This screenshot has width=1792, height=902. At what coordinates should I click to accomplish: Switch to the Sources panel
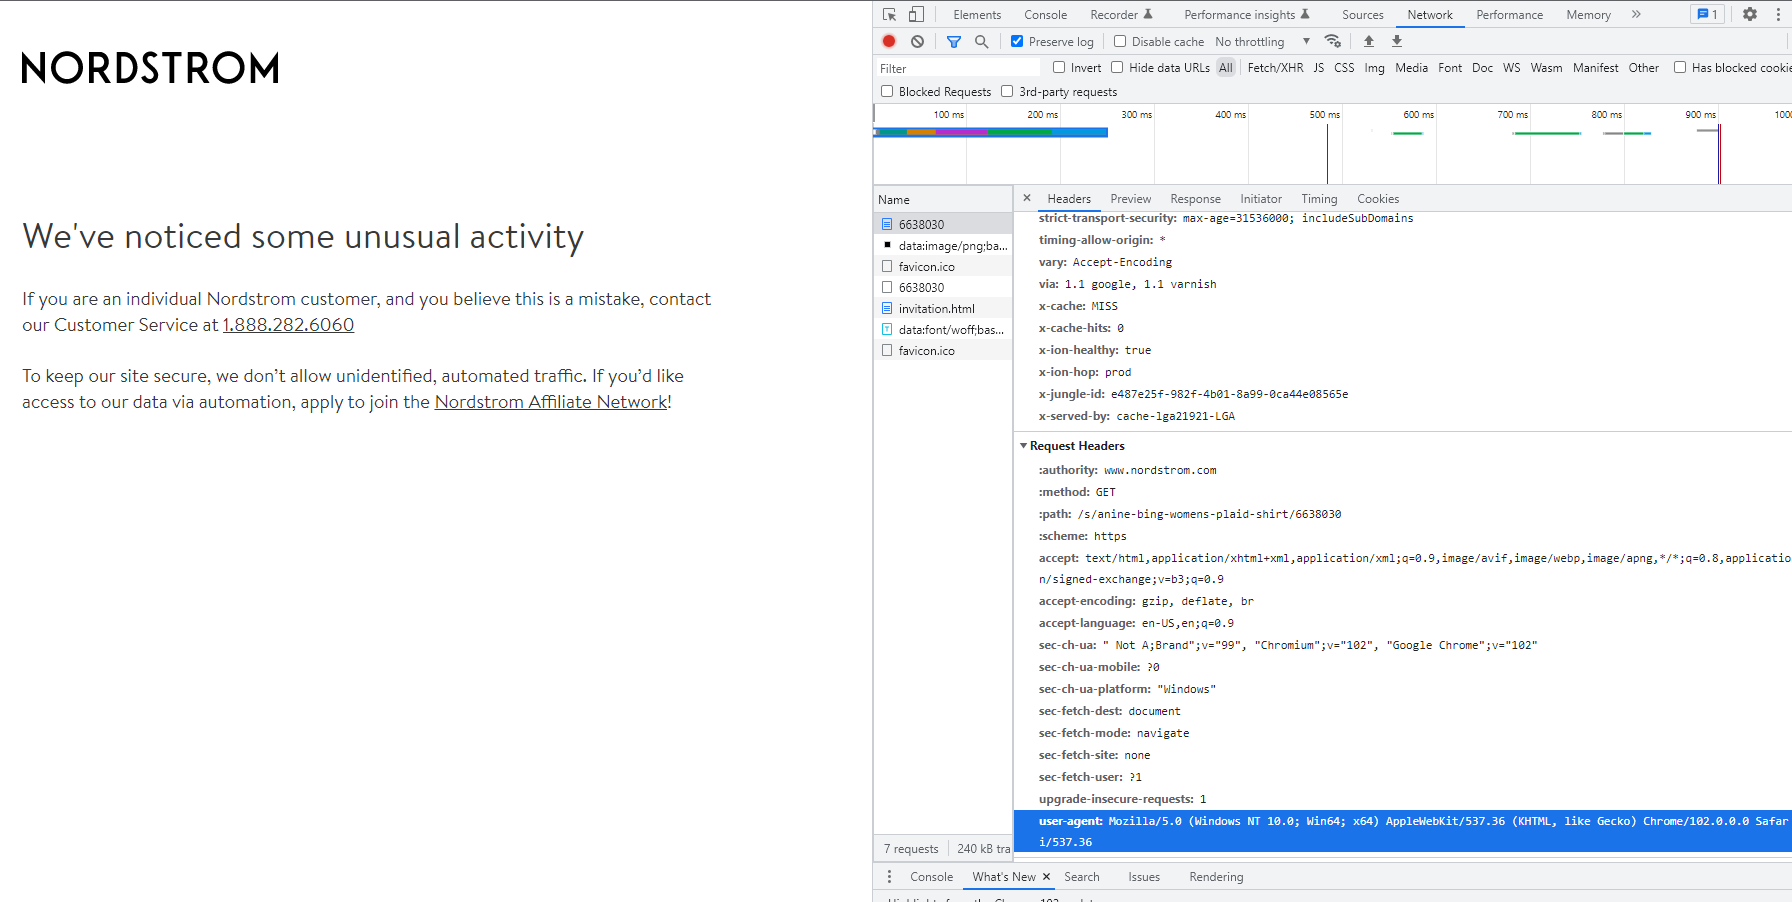tap(1363, 14)
